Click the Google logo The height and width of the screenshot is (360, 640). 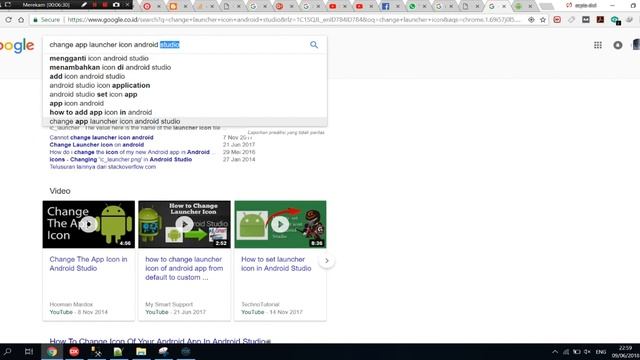tap(17, 46)
